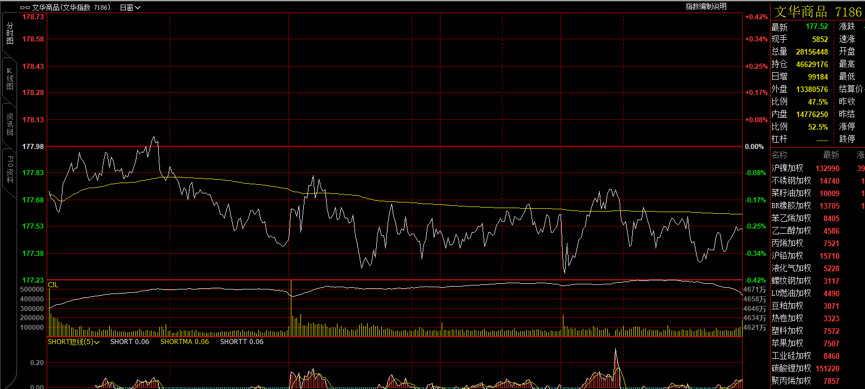Open the F10资料 side tab
The height and width of the screenshot is (389, 865).
9,170
